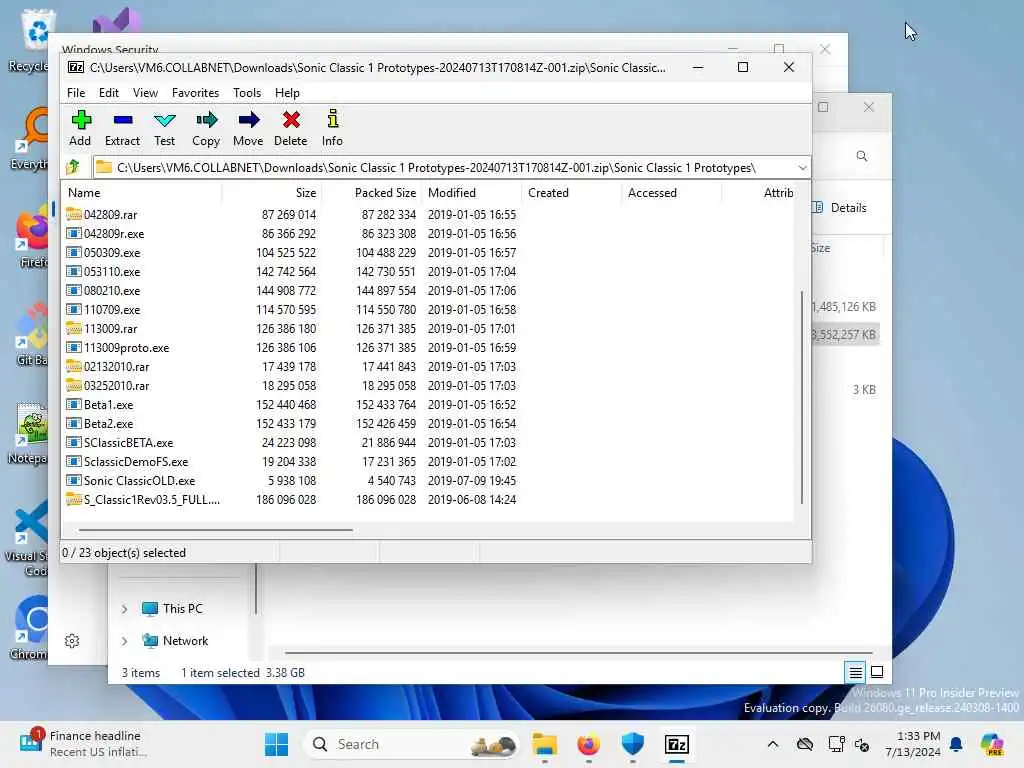The width and height of the screenshot is (1024, 768).
Task: Select the Beta2.exe file
Action: click(x=108, y=423)
